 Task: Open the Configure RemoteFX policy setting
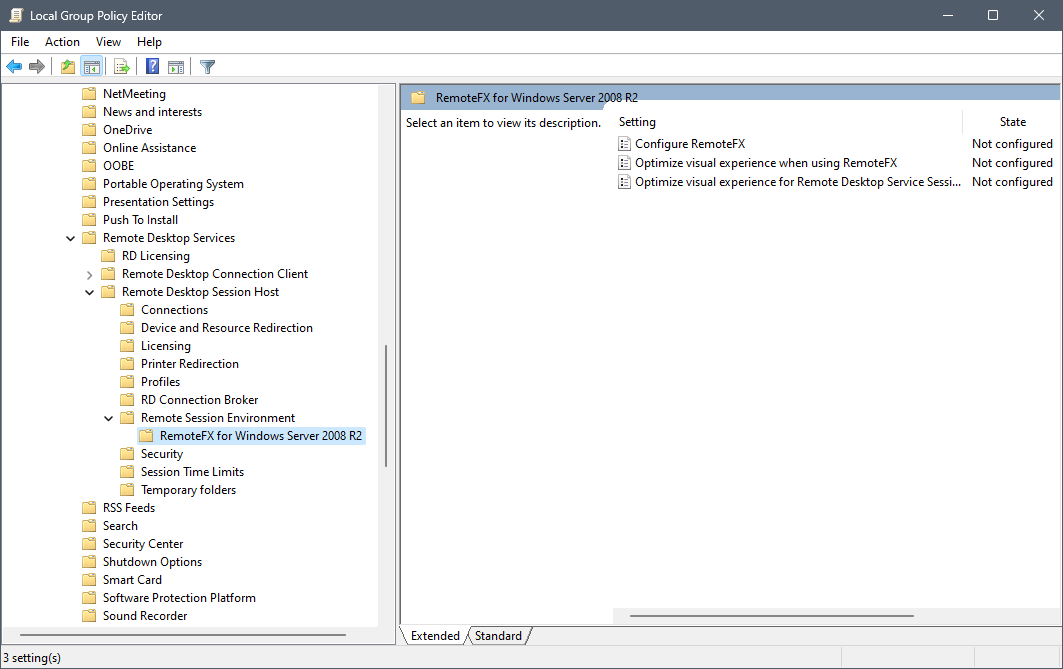[x=689, y=144]
